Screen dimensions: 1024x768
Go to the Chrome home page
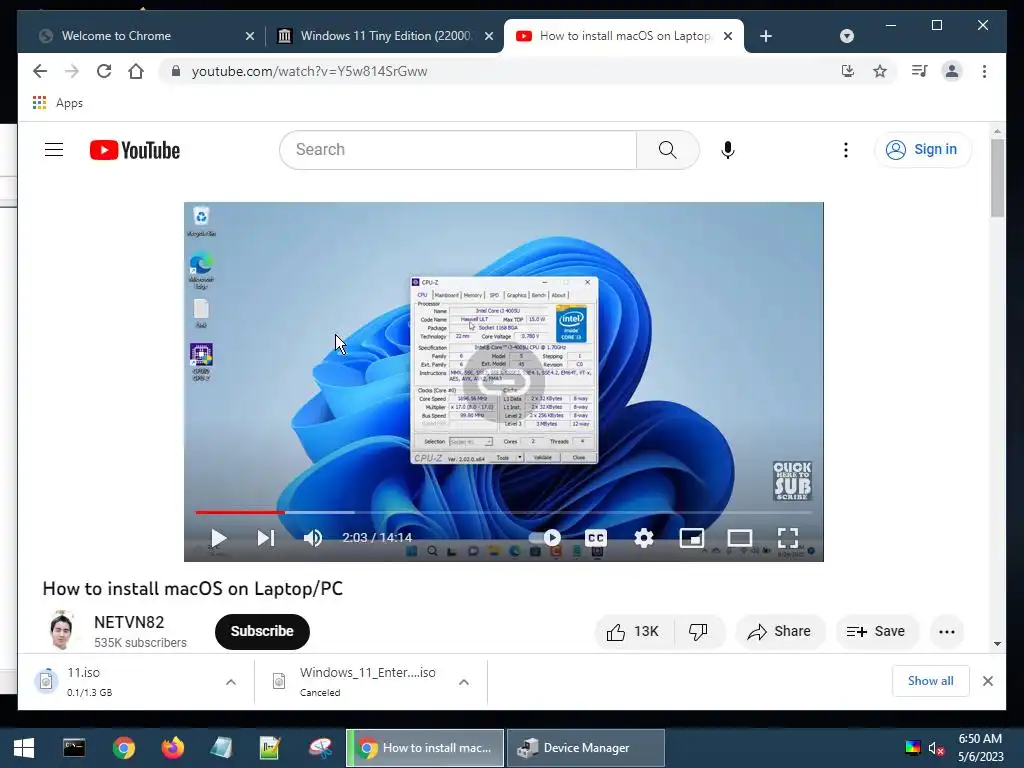[x=136, y=71]
